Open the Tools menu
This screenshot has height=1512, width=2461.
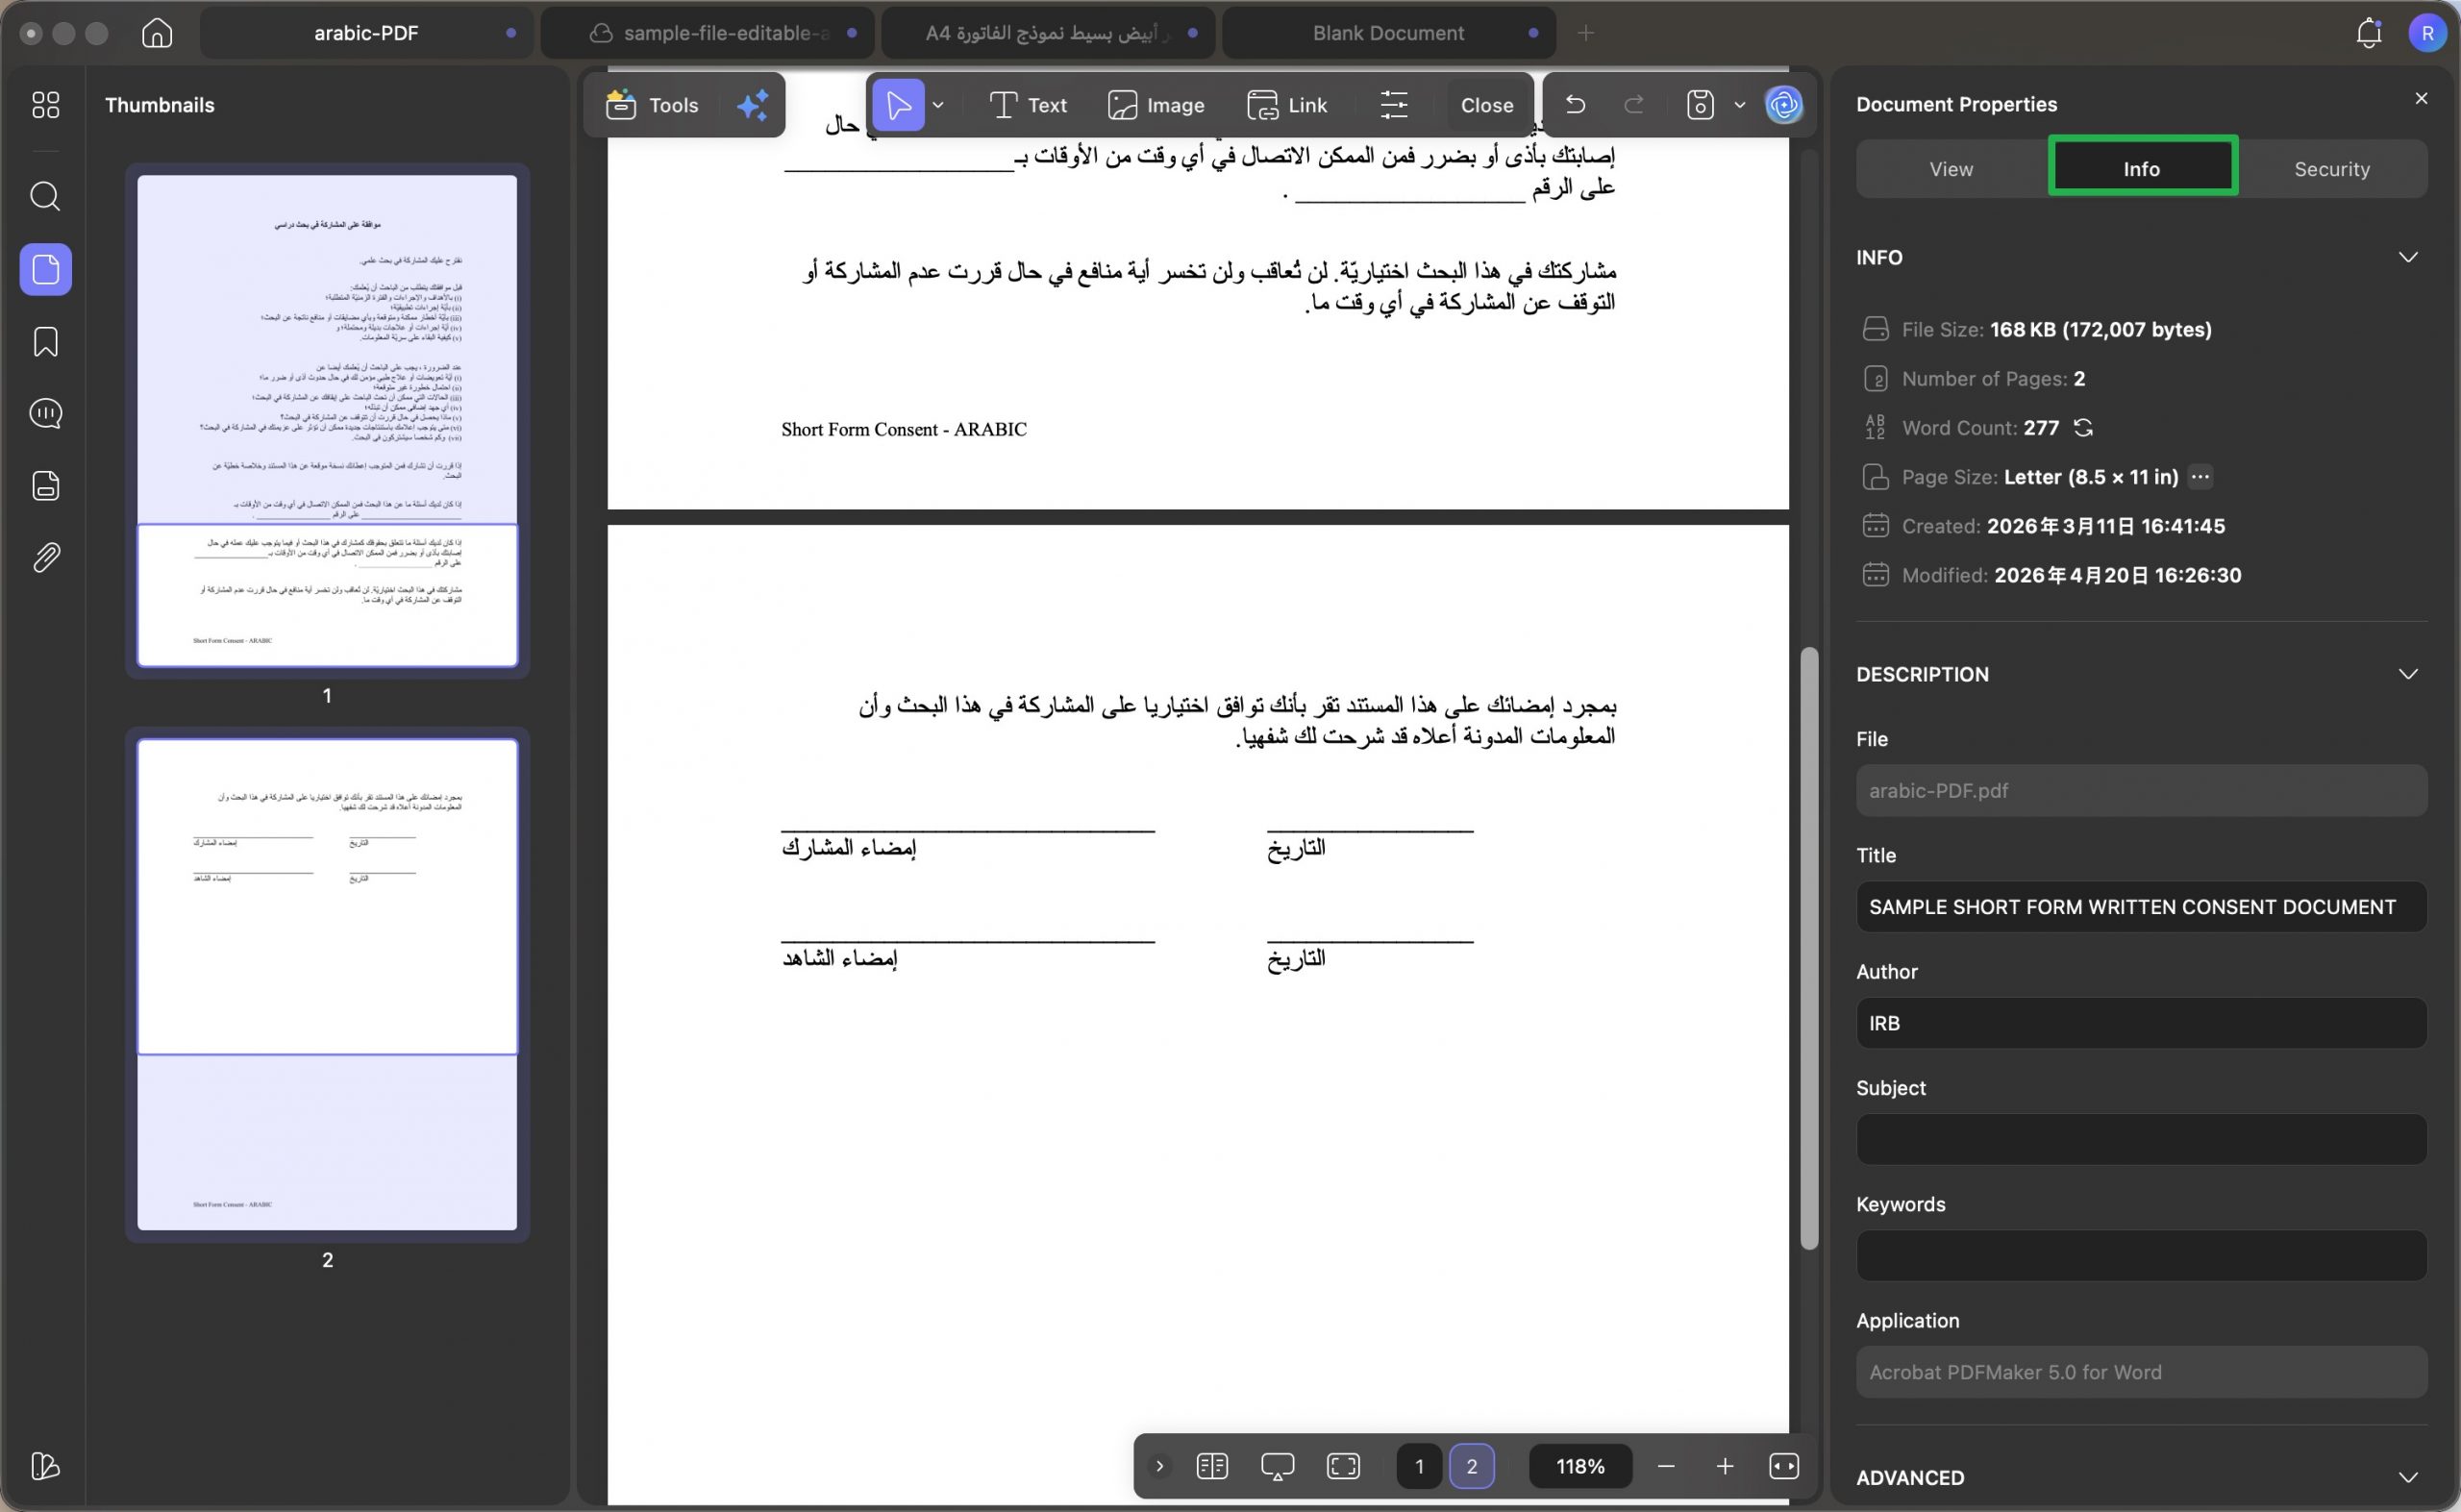click(x=652, y=105)
